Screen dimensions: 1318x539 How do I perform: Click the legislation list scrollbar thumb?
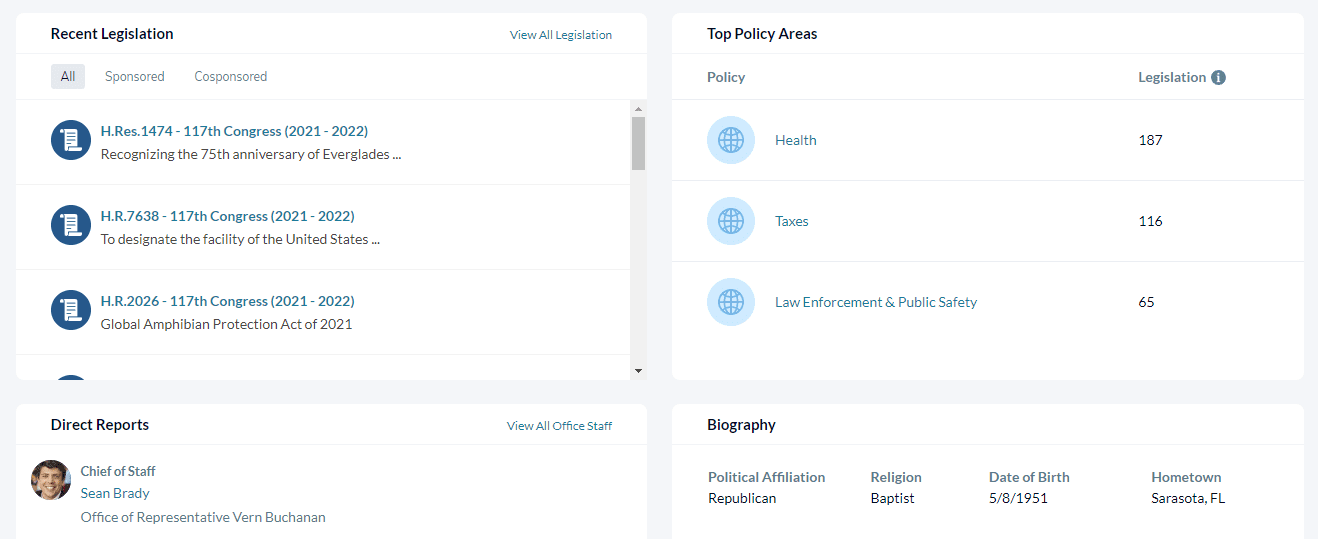click(639, 143)
